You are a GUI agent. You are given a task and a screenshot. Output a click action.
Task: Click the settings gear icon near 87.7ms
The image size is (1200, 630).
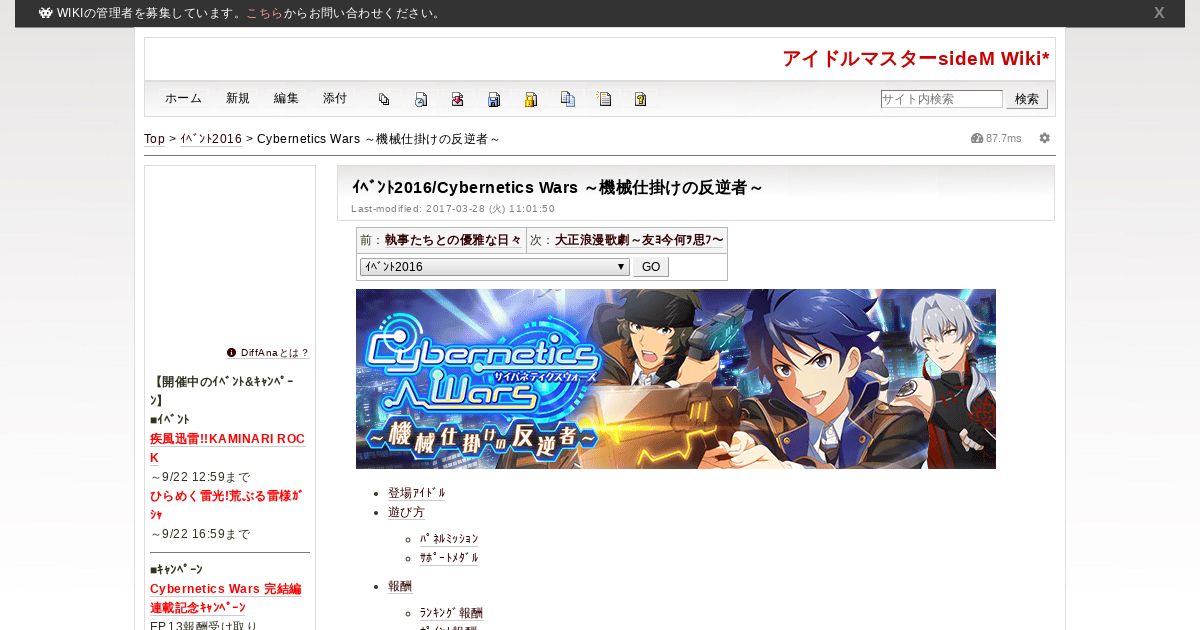[1045, 138]
